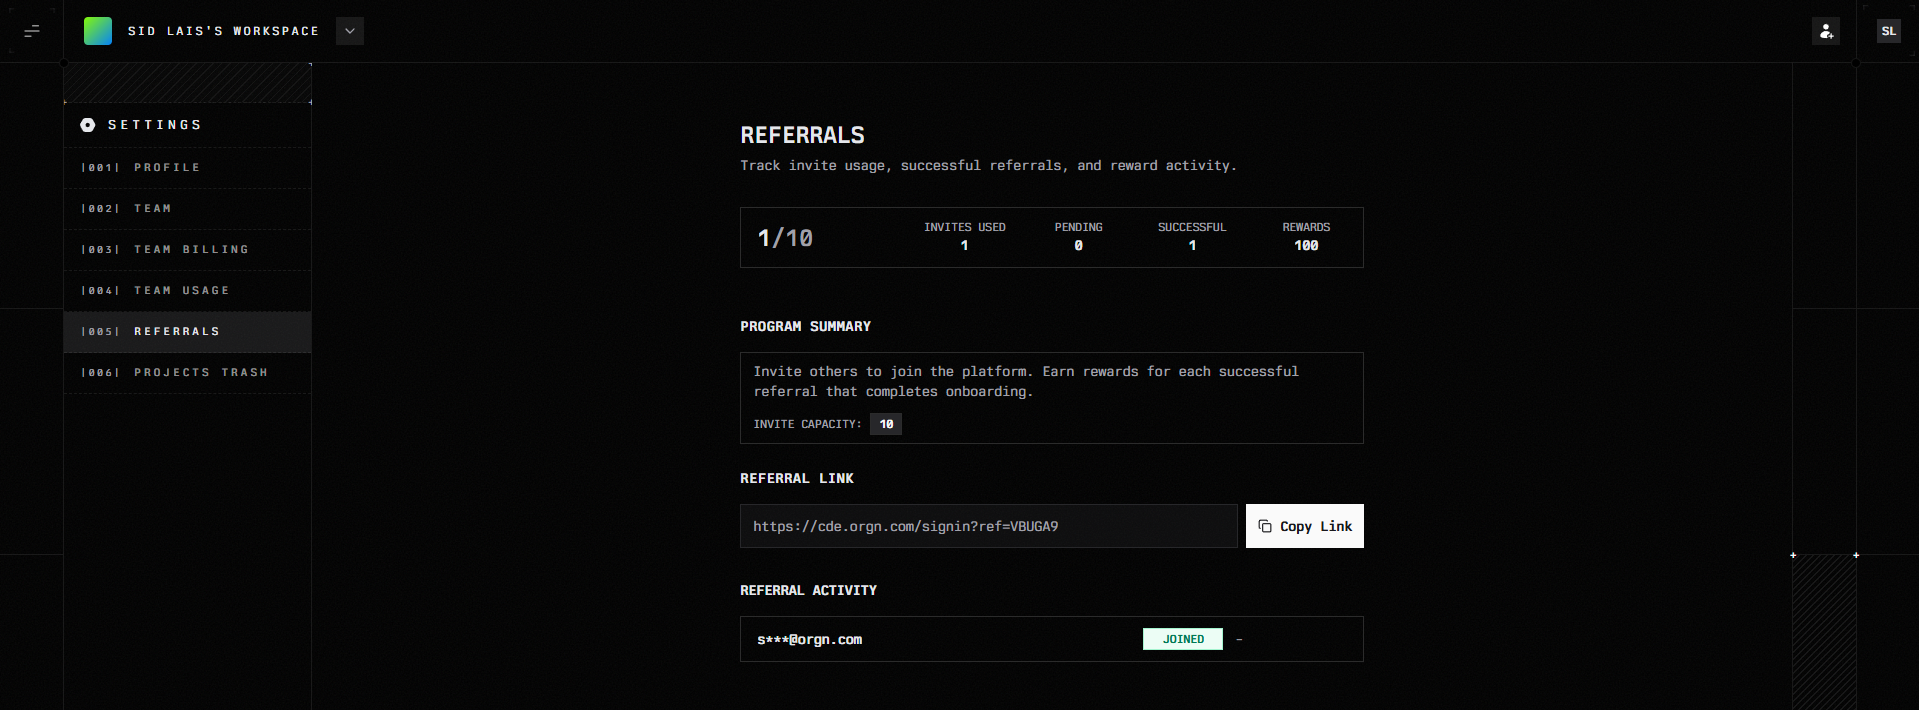Image resolution: width=1919 pixels, height=710 pixels.
Task: Click the copy icon in Copy Link
Action: (x=1265, y=526)
